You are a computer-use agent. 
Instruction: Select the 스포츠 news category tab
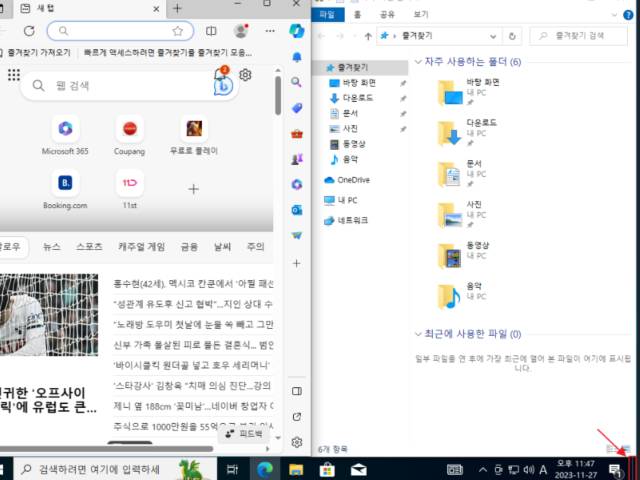tap(89, 246)
